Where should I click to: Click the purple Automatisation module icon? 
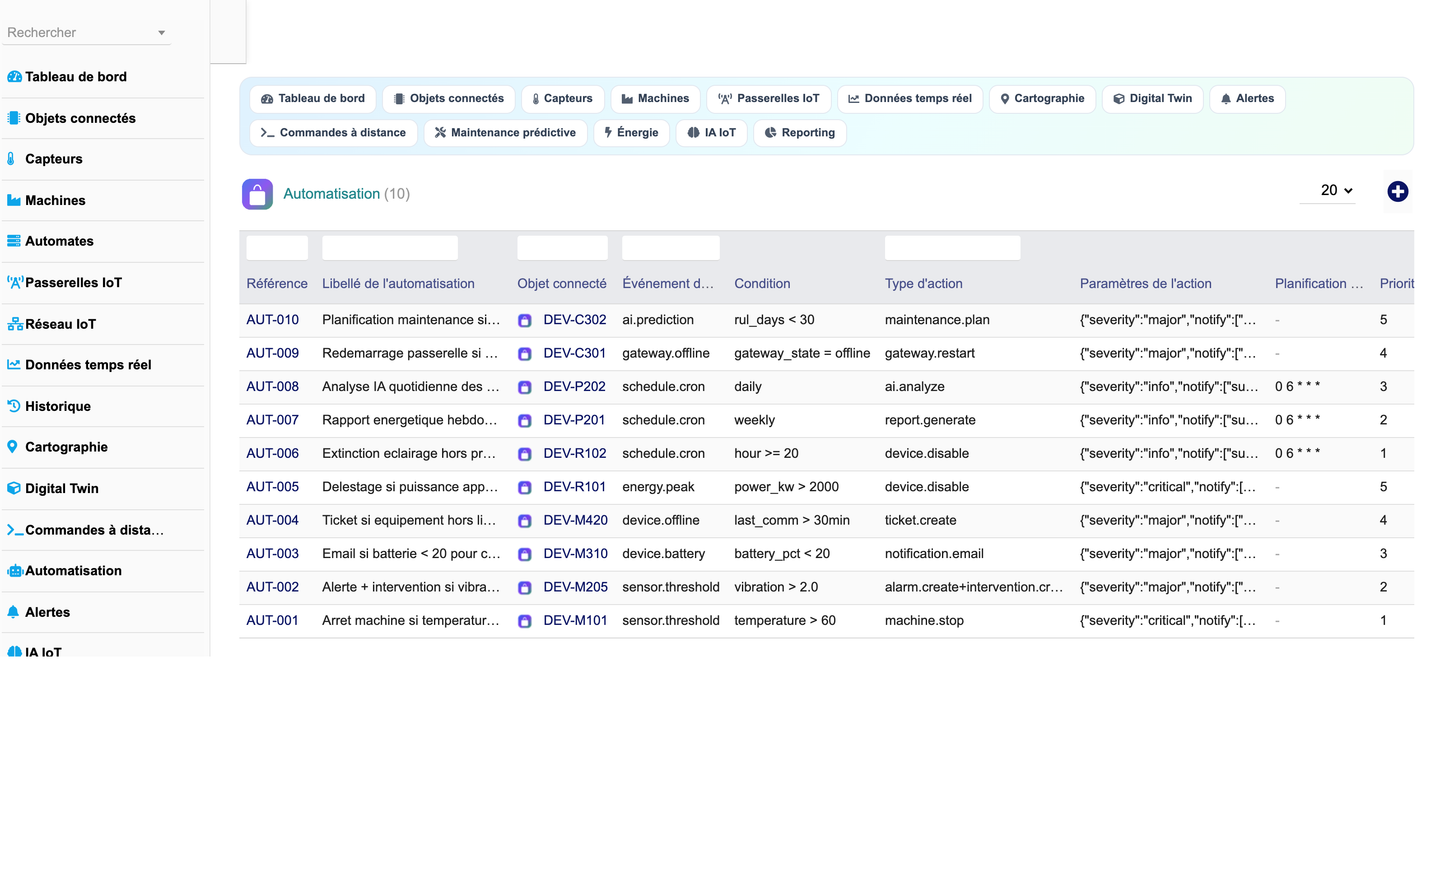click(257, 194)
